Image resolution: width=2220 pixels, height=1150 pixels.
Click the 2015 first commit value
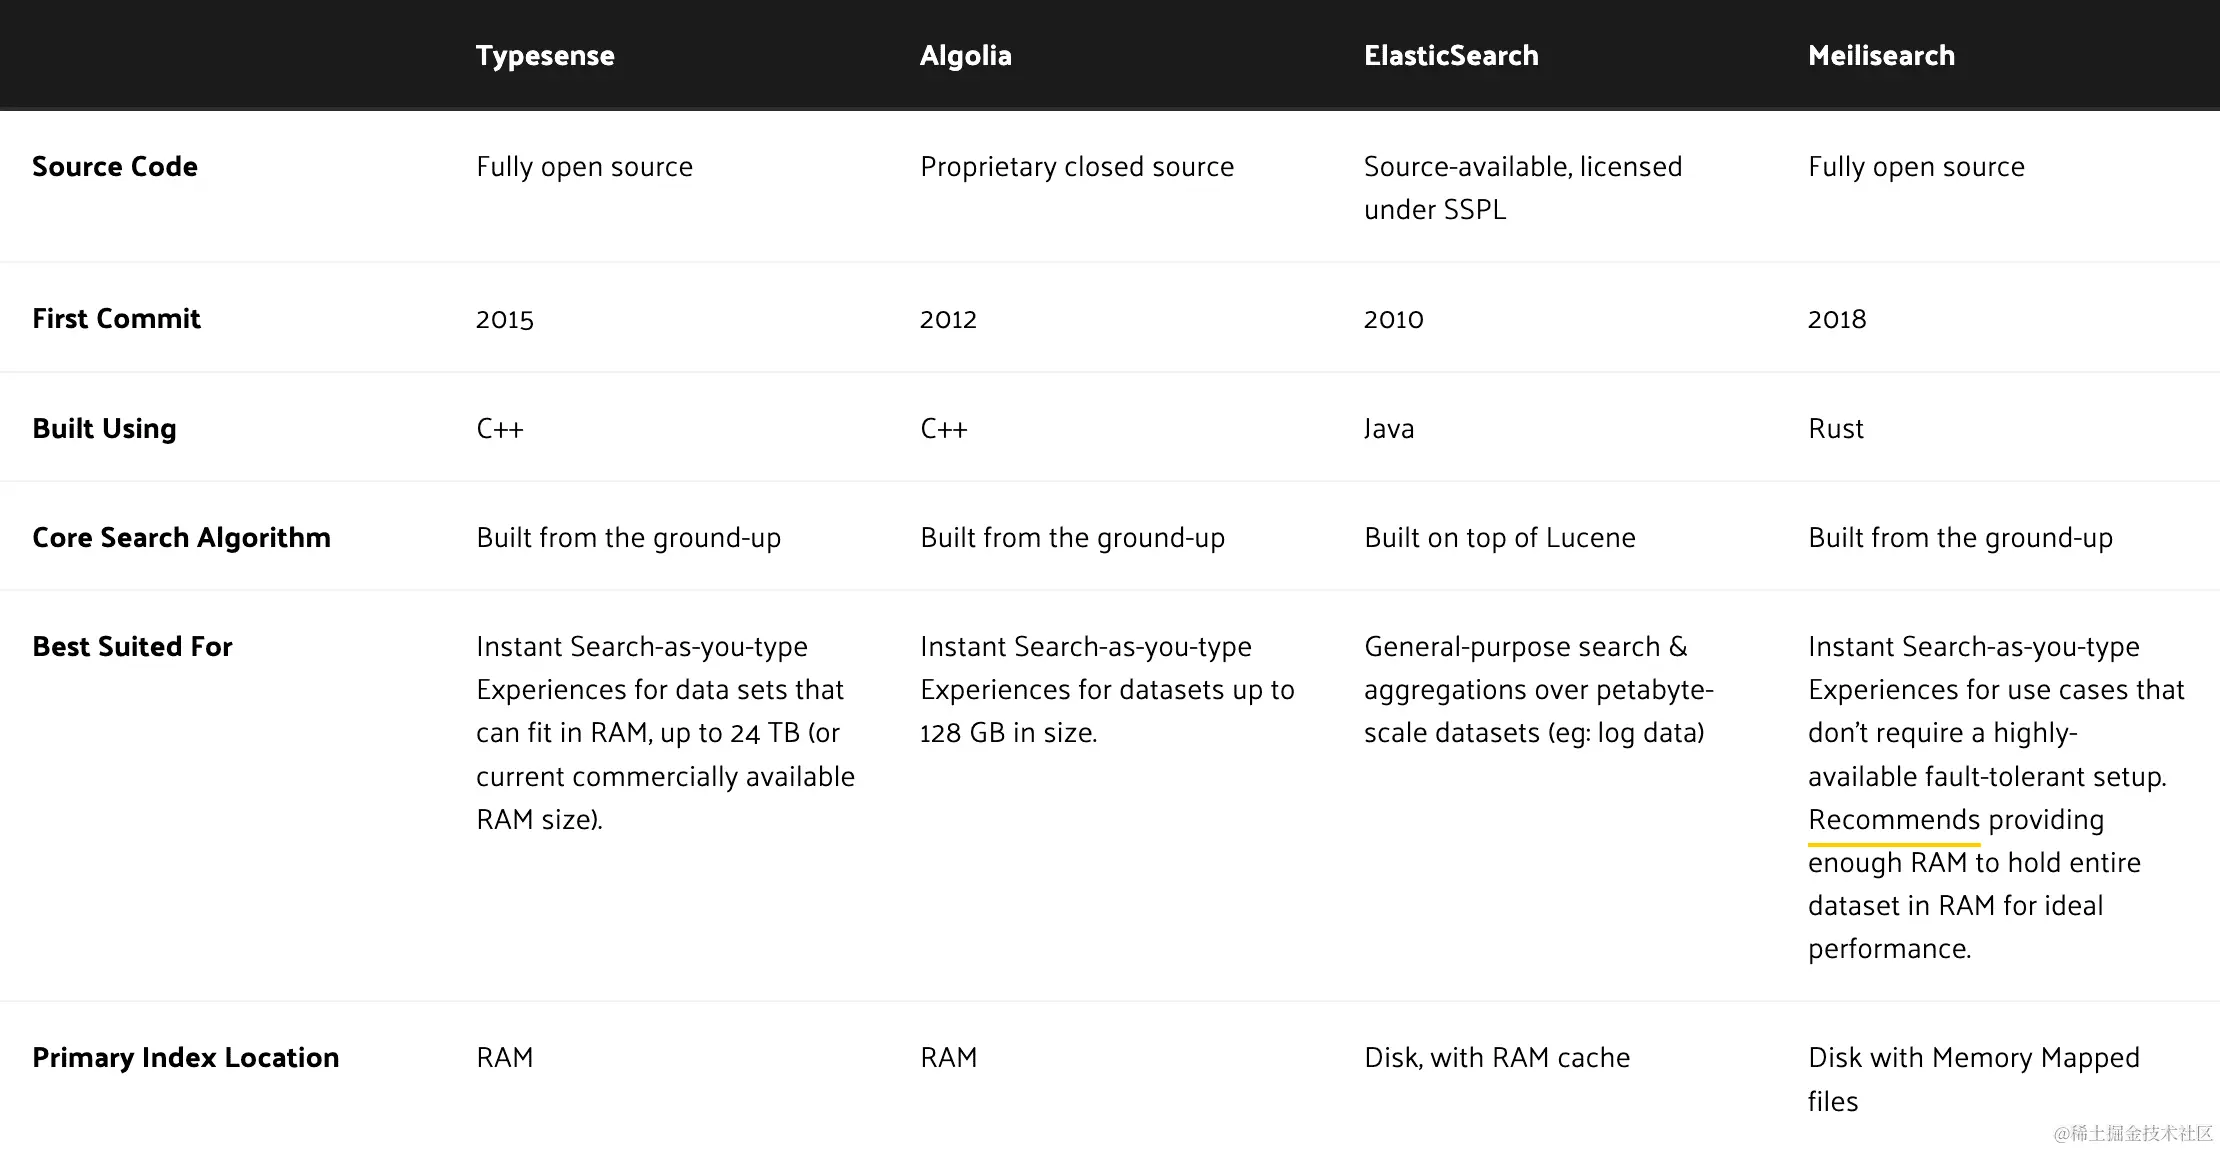click(504, 320)
